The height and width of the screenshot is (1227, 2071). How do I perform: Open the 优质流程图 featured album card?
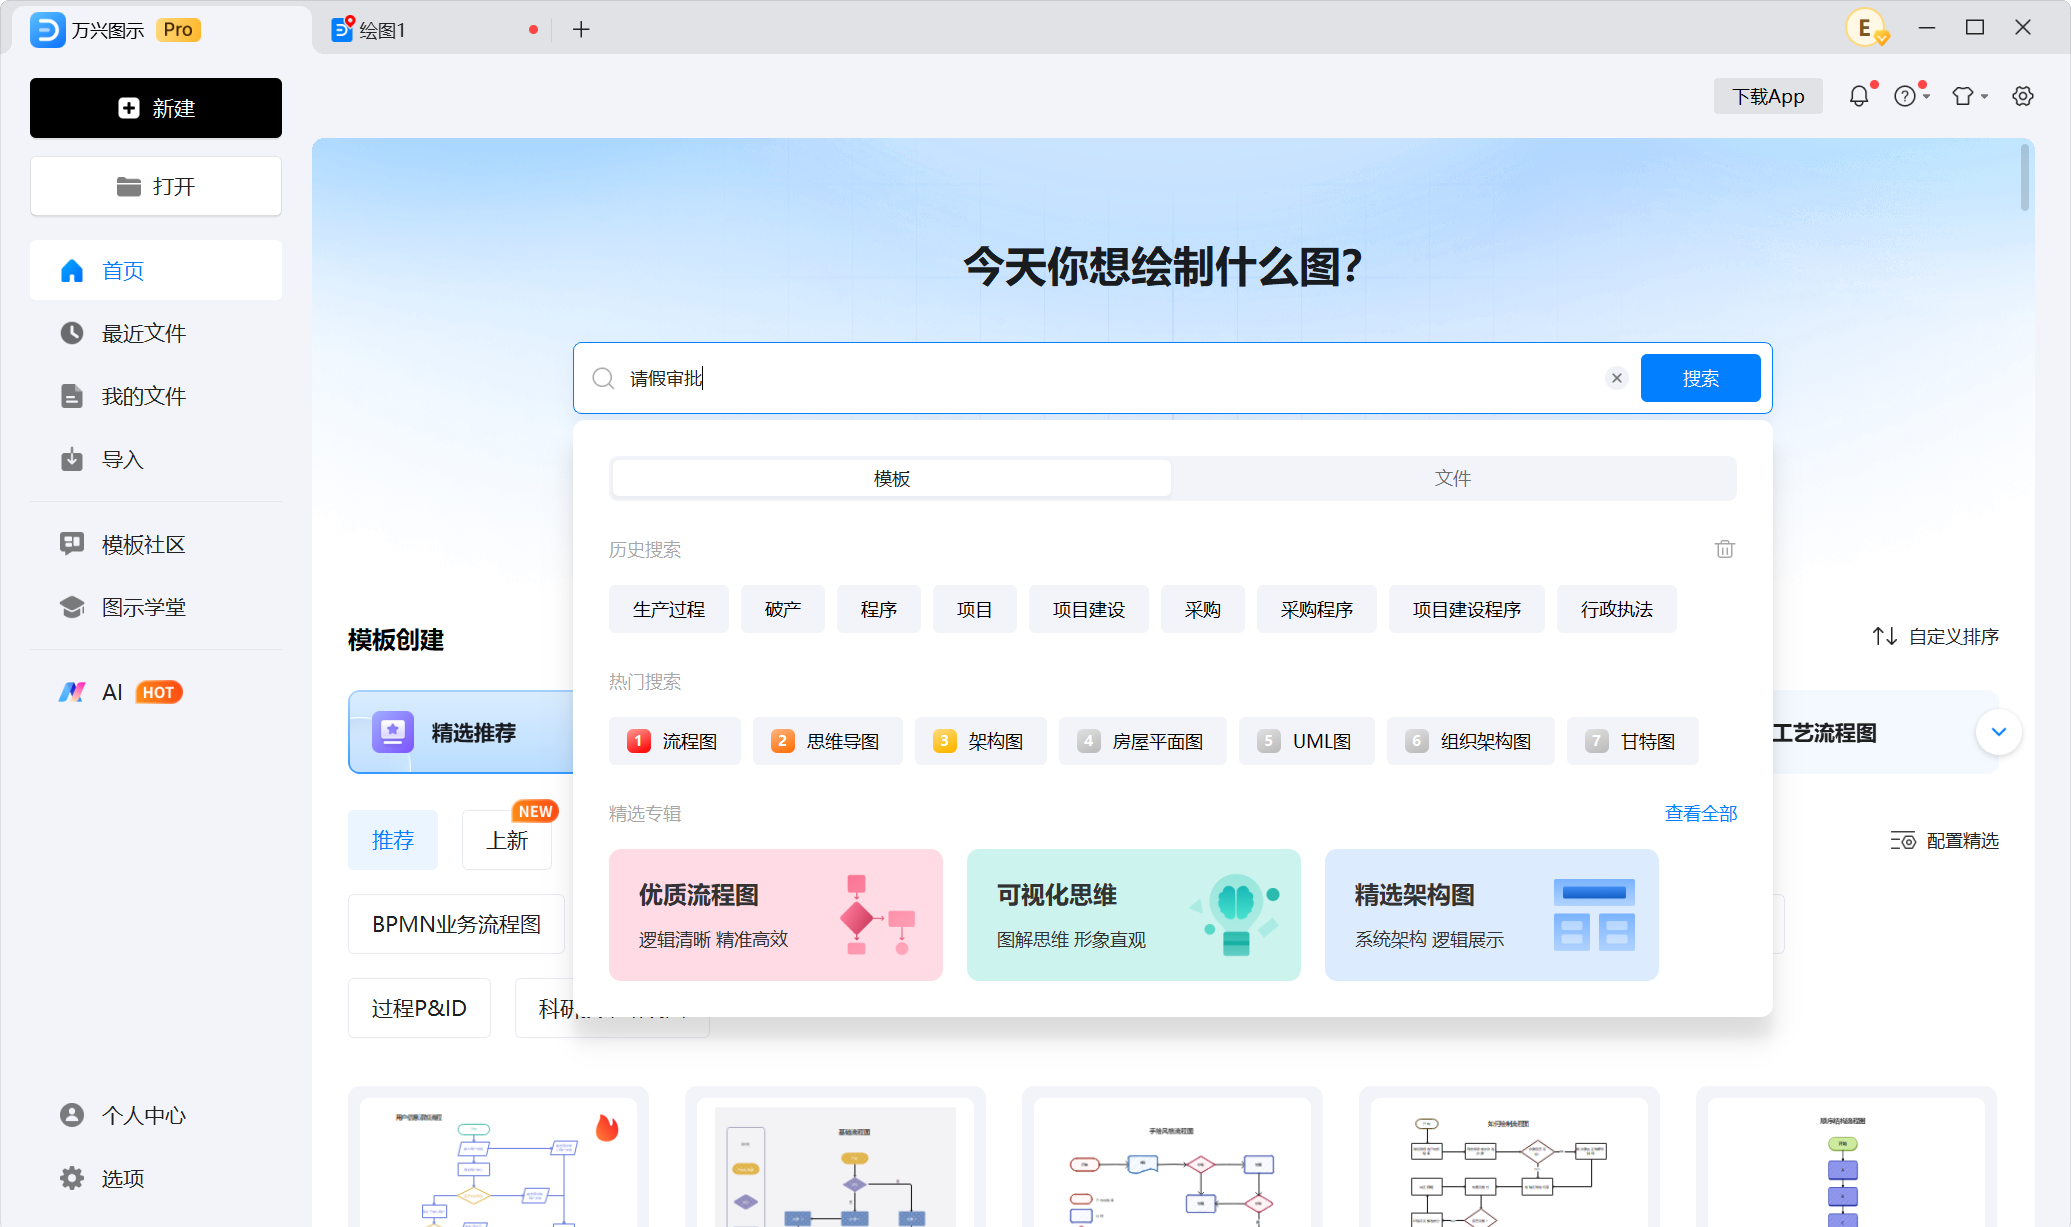776,915
